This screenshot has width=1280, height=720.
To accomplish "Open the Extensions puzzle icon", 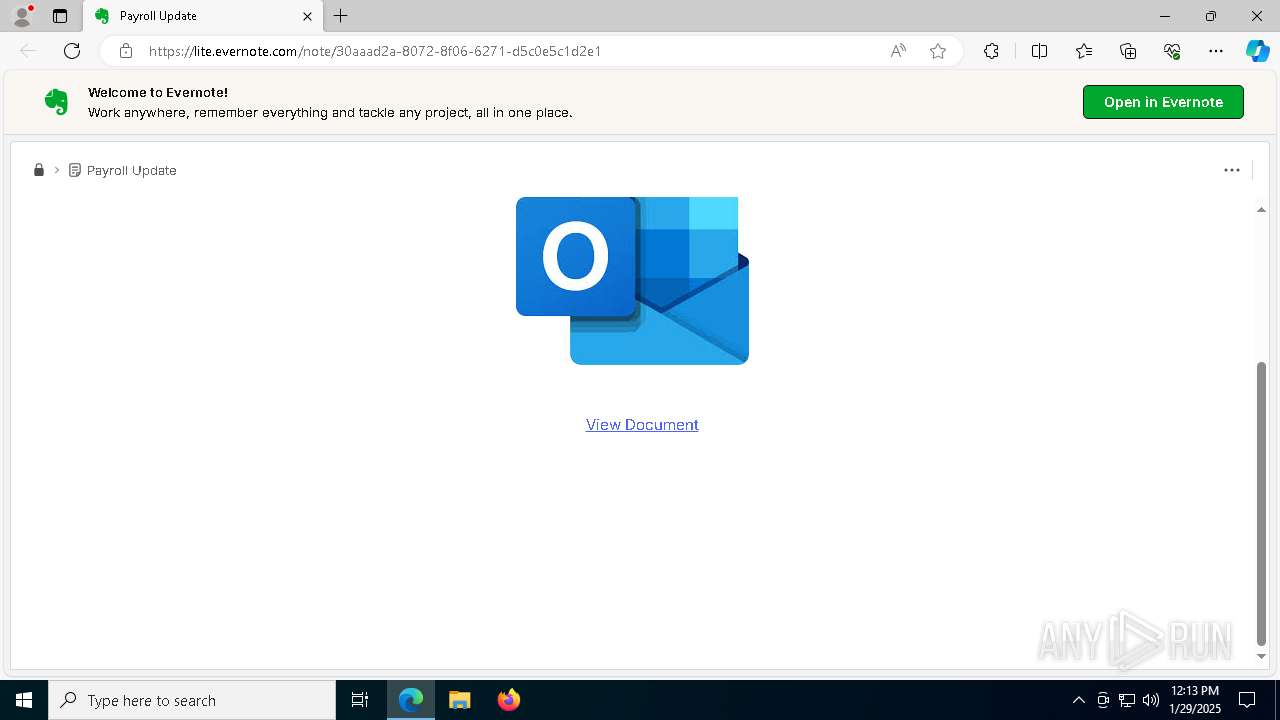I will tap(991, 51).
